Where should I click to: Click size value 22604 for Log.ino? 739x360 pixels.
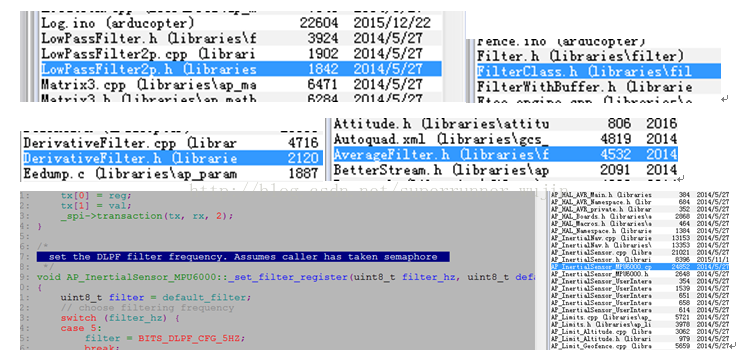[319, 23]
